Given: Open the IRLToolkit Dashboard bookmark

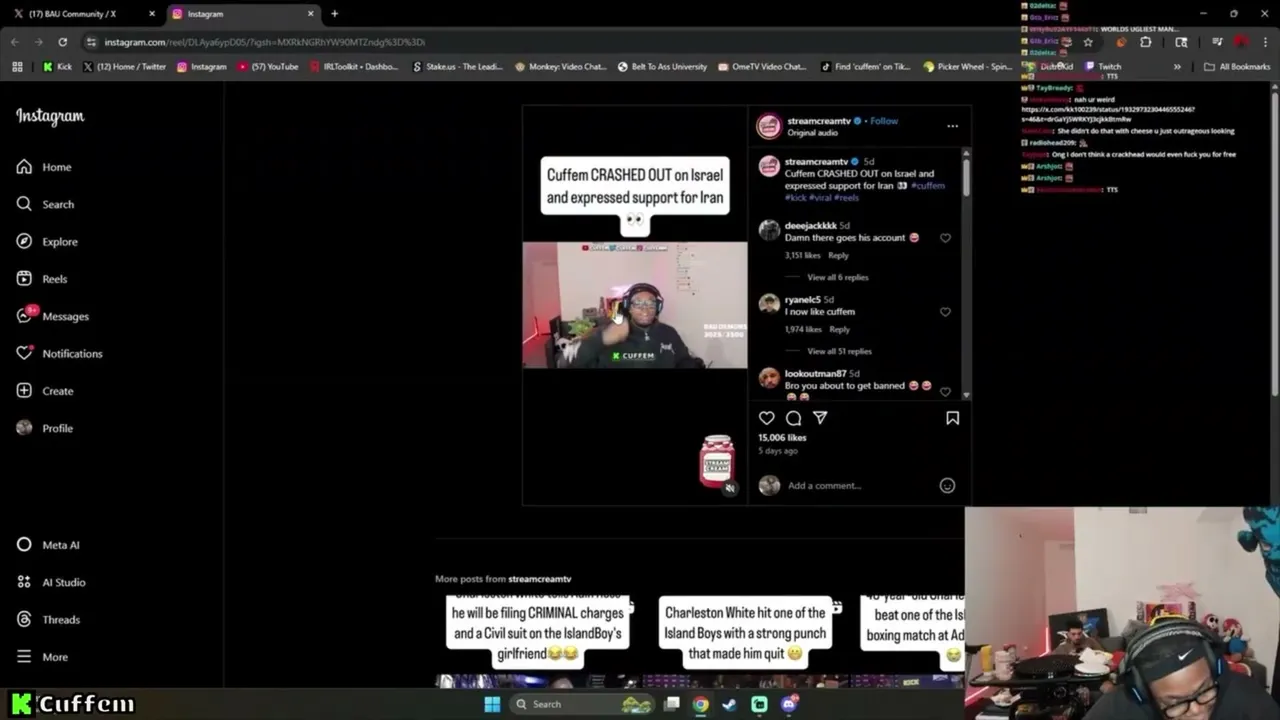Looking at the screenshot, I should (354, 67).
